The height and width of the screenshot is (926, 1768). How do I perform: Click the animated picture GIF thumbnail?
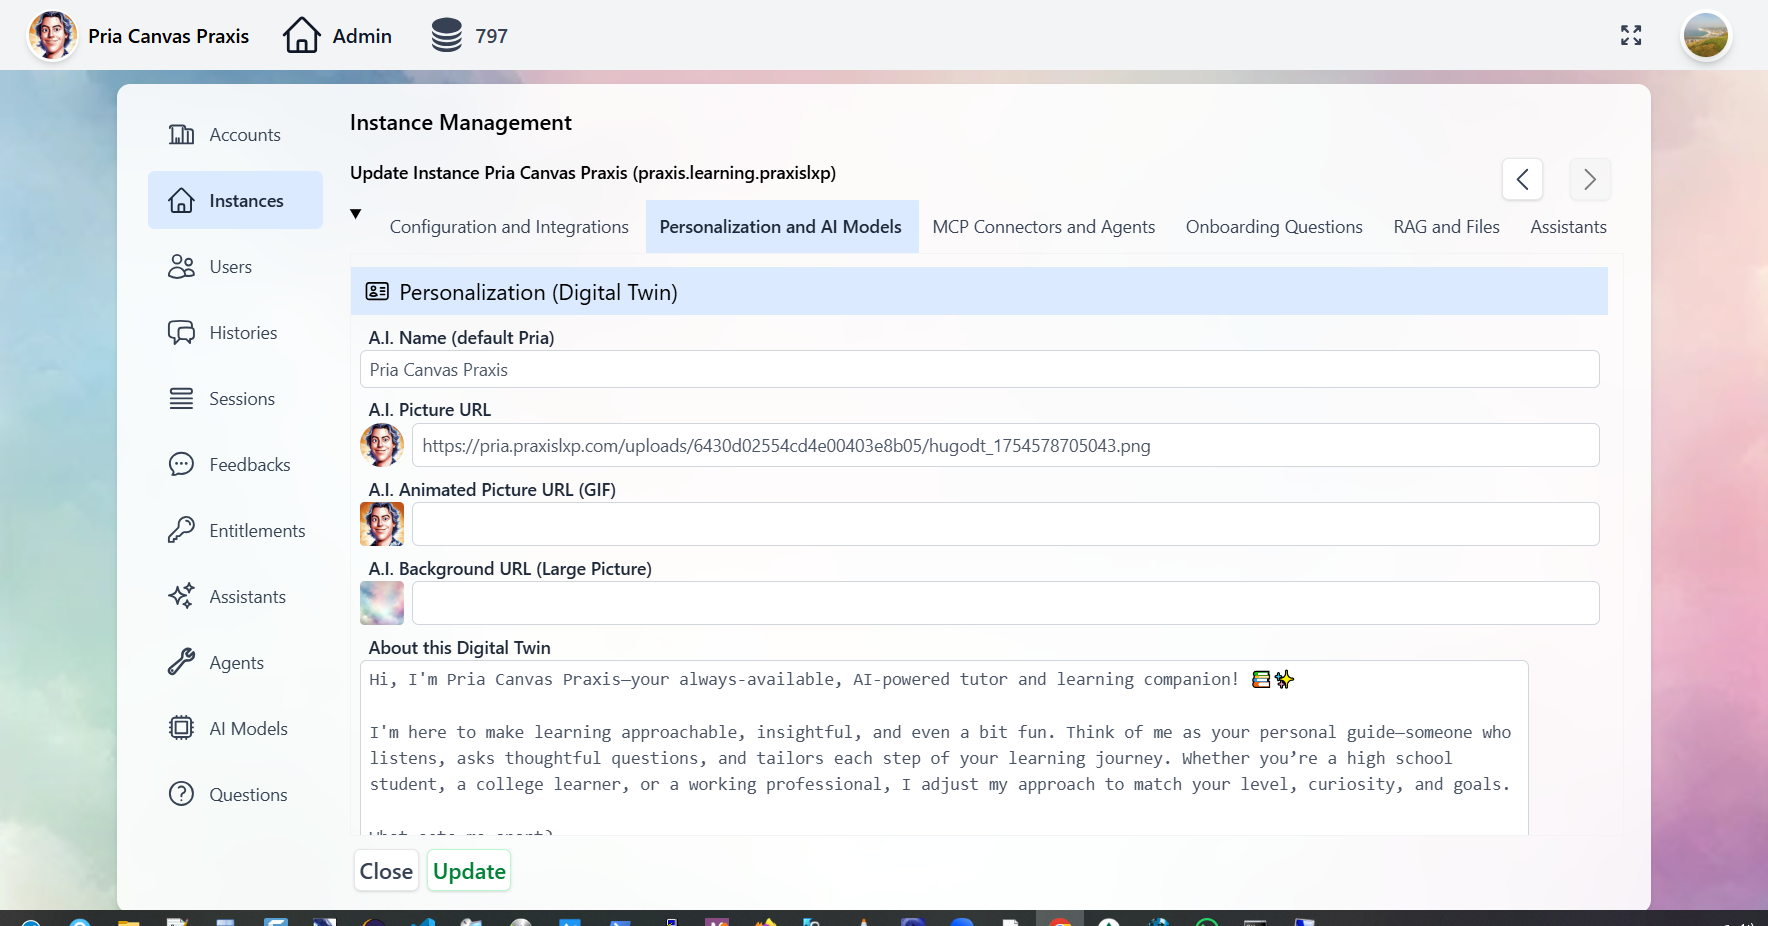[382, 524]
